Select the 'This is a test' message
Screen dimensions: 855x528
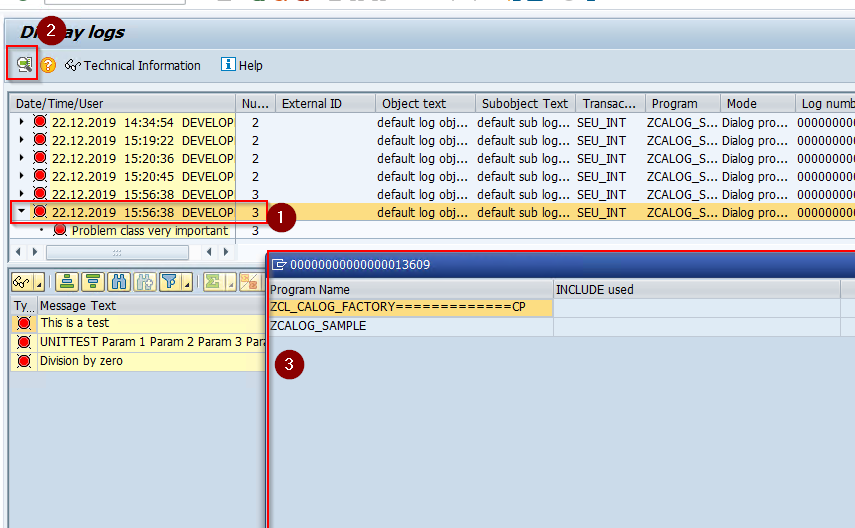coord(152,323)
